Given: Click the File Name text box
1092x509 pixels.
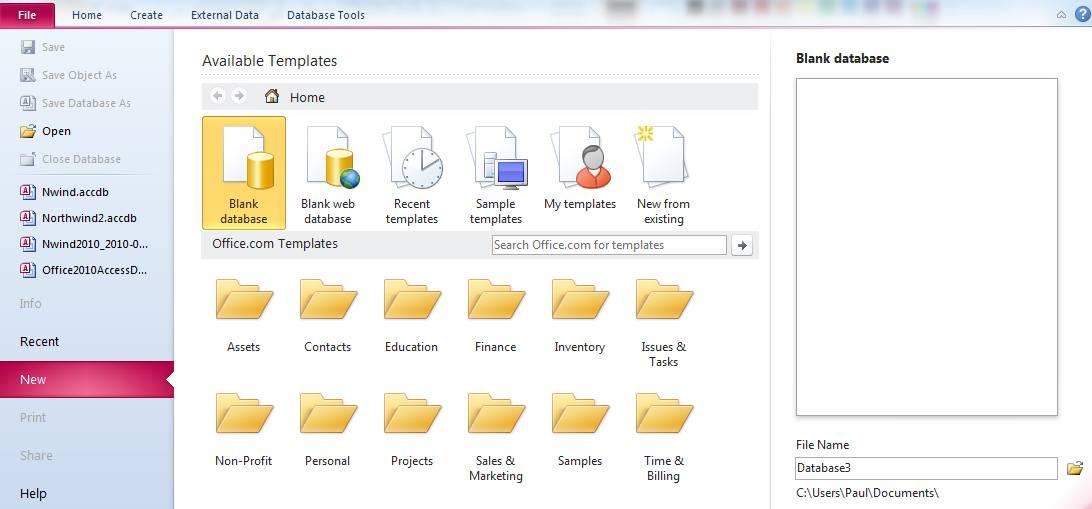Looking at the screenshot, I should point(925,468).
